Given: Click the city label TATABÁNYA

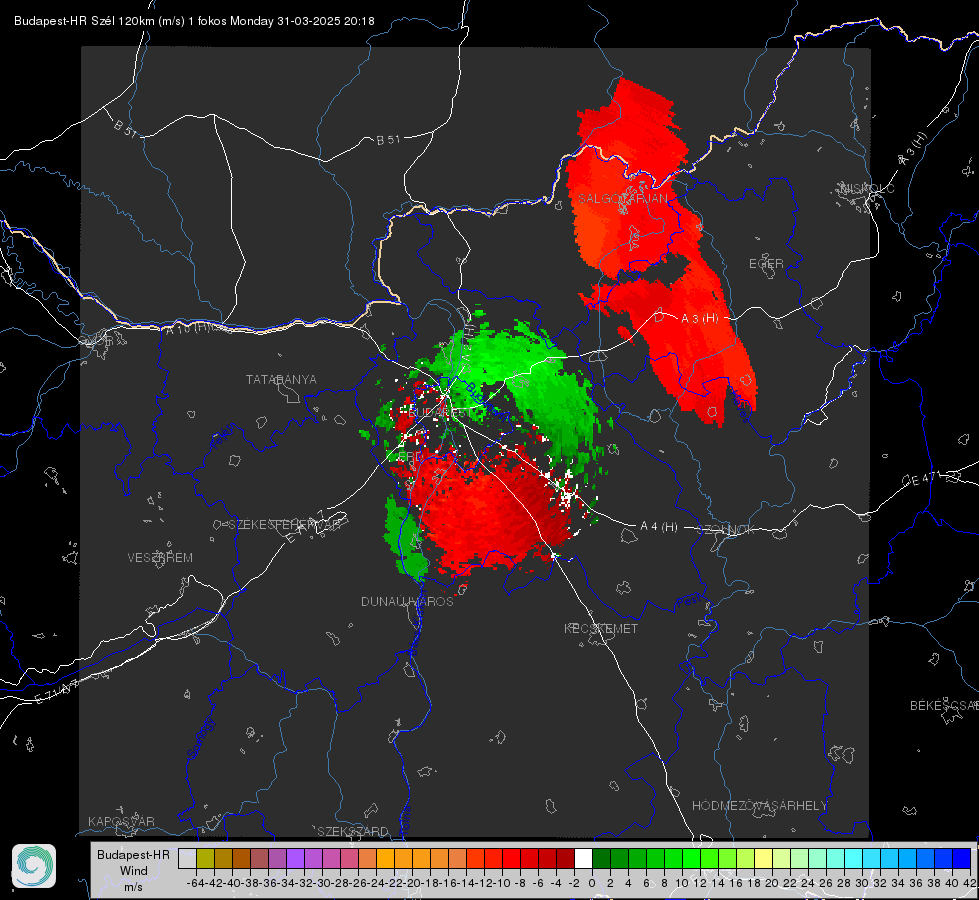Looking at the screenshot, I should [281, 379].
